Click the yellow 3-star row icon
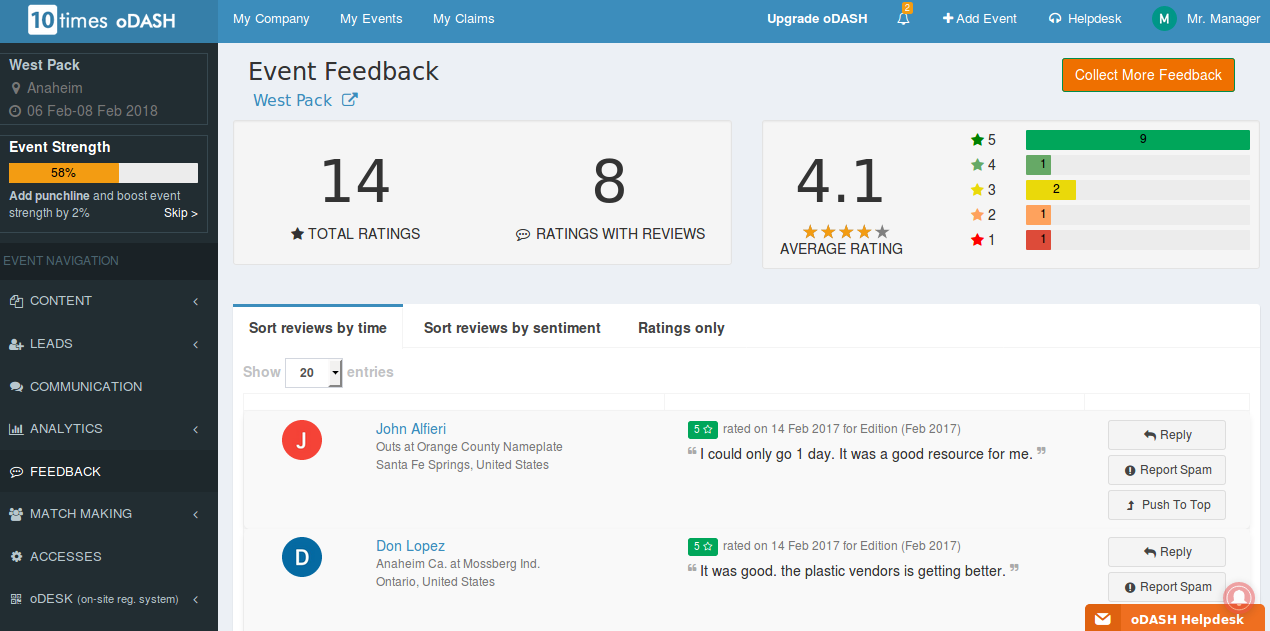Screen dimensions: 1270x631 coord(977,190)
